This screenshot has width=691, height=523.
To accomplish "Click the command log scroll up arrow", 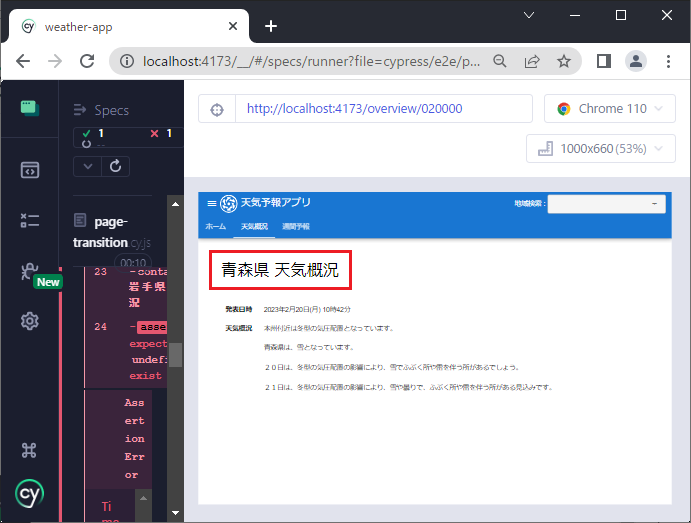I will point(175,204).
